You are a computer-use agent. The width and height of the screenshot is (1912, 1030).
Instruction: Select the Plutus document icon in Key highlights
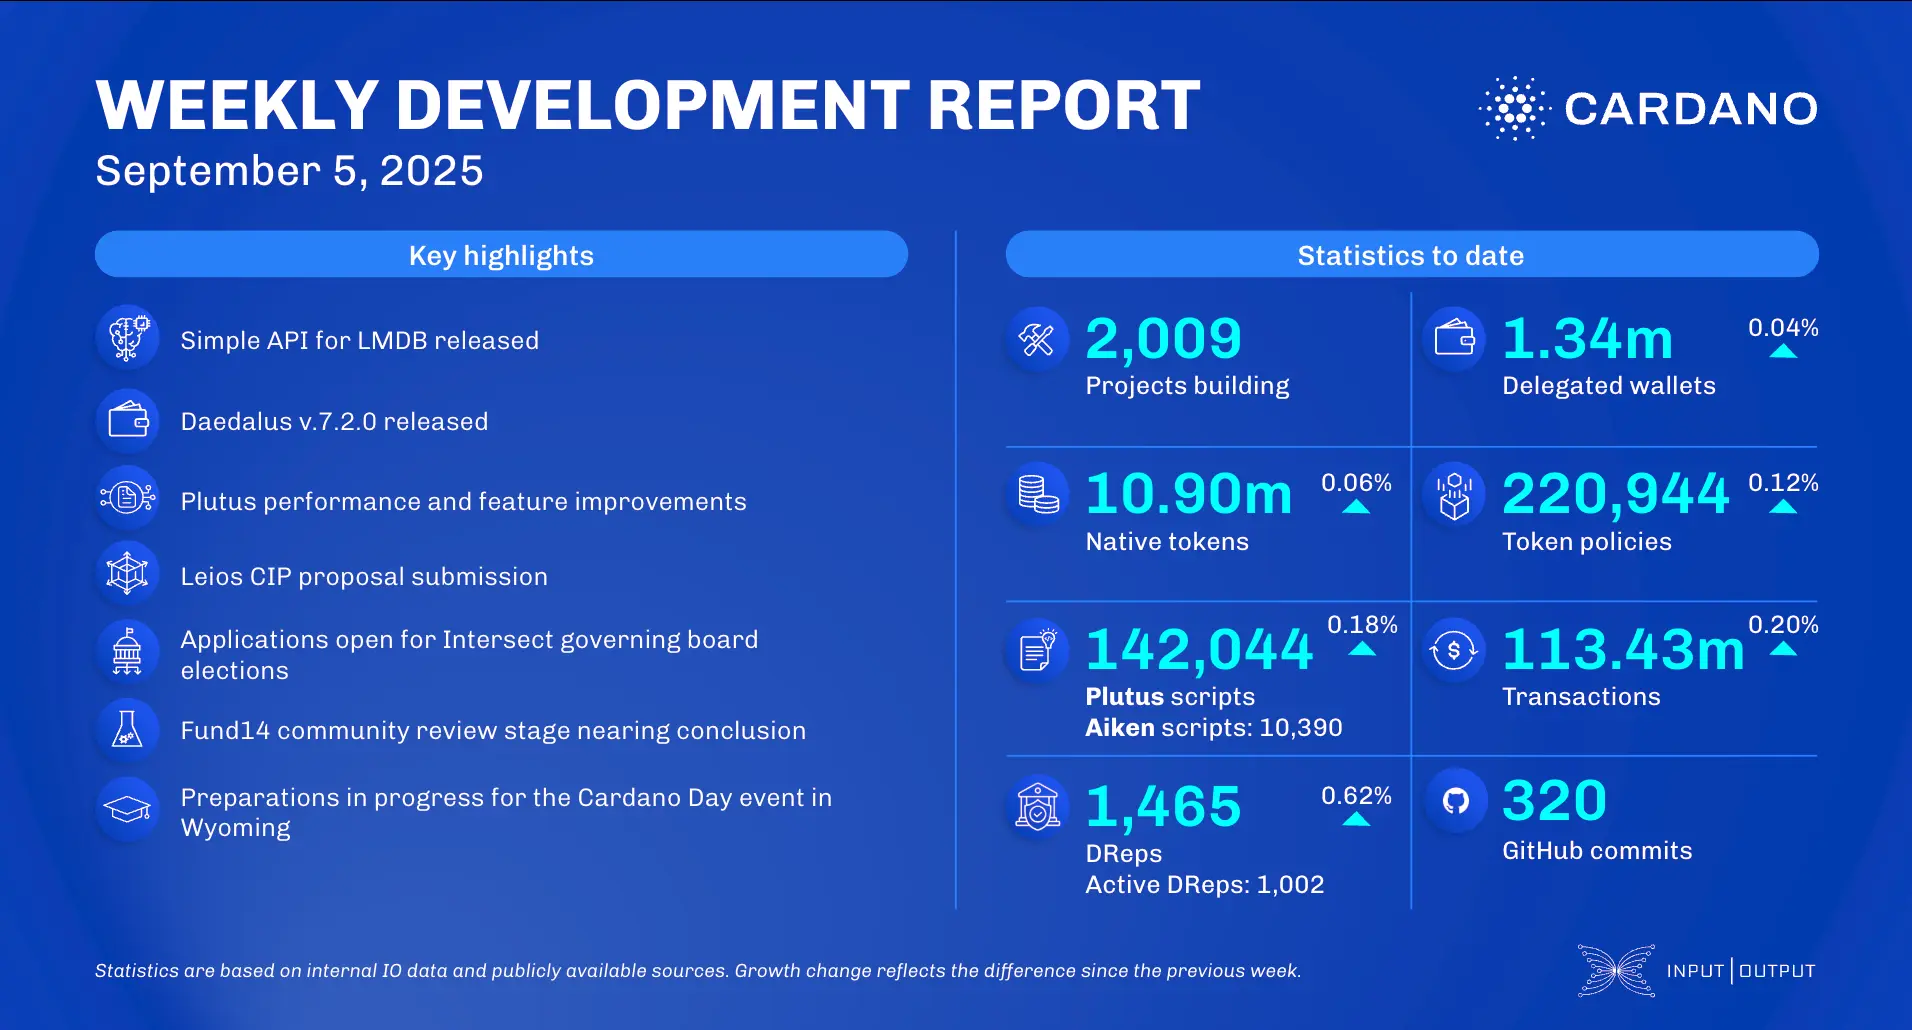pos(128,497)
